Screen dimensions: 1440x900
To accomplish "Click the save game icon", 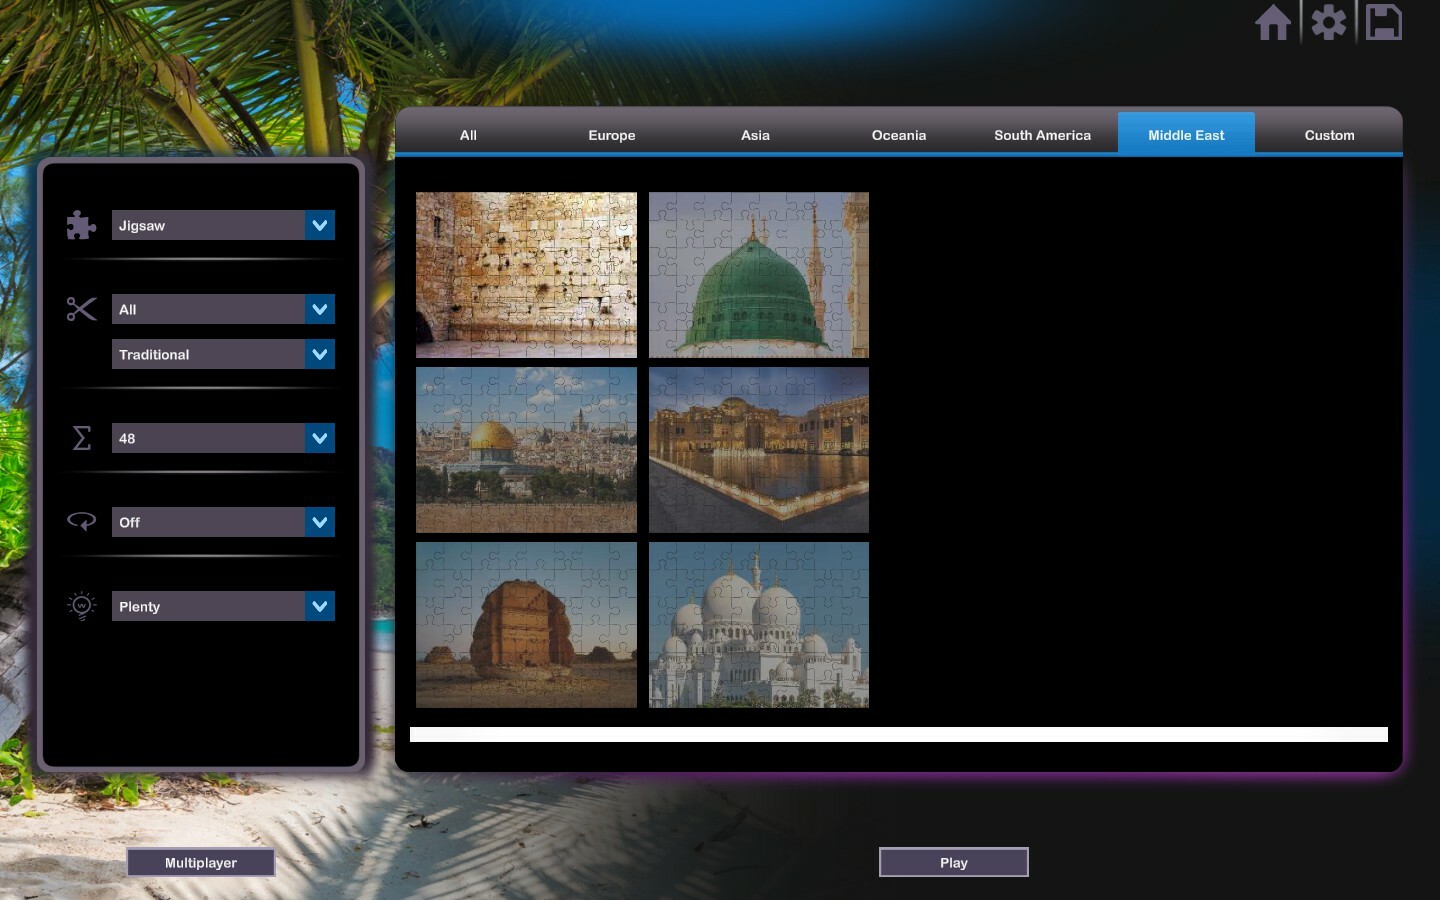I will 1384,22.
